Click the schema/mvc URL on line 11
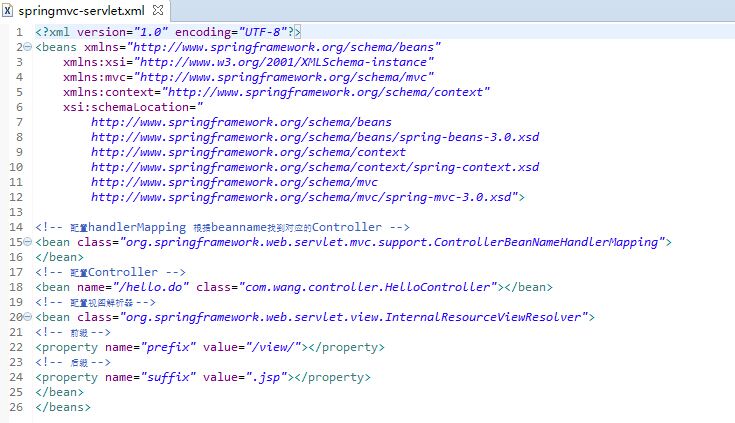Viewport: 735px width, 423px height. pyautogui.click(x=234, y=182)
